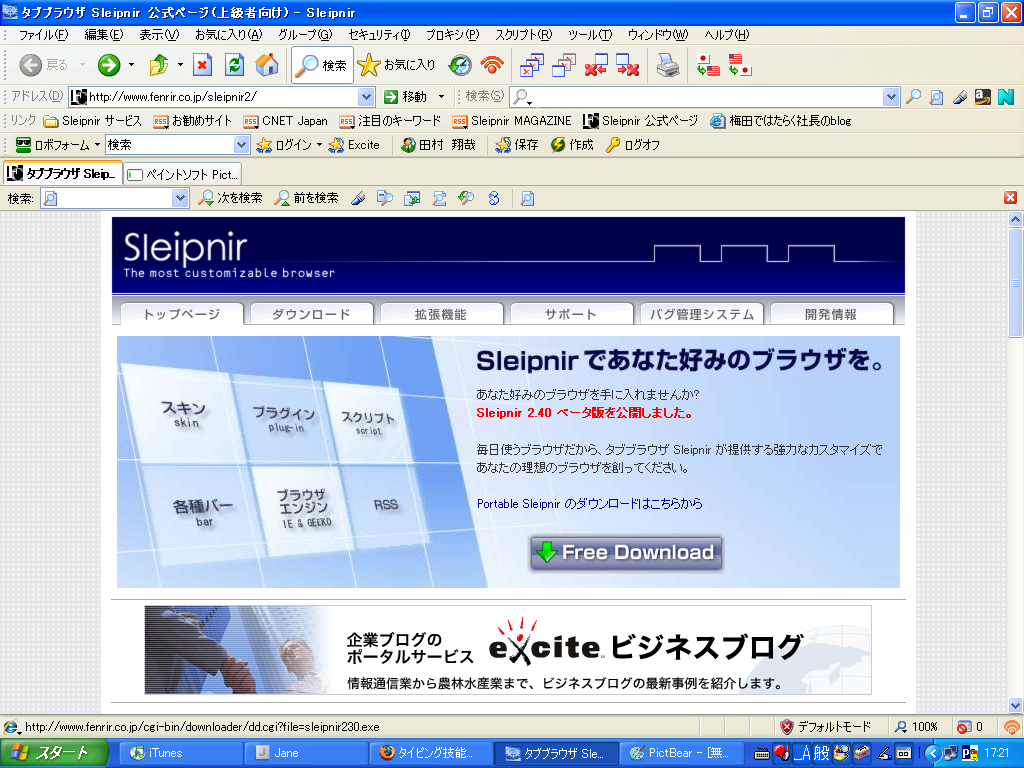
Task: Click the 100% zoom status indicator
Action: click(x=917, y=727)
